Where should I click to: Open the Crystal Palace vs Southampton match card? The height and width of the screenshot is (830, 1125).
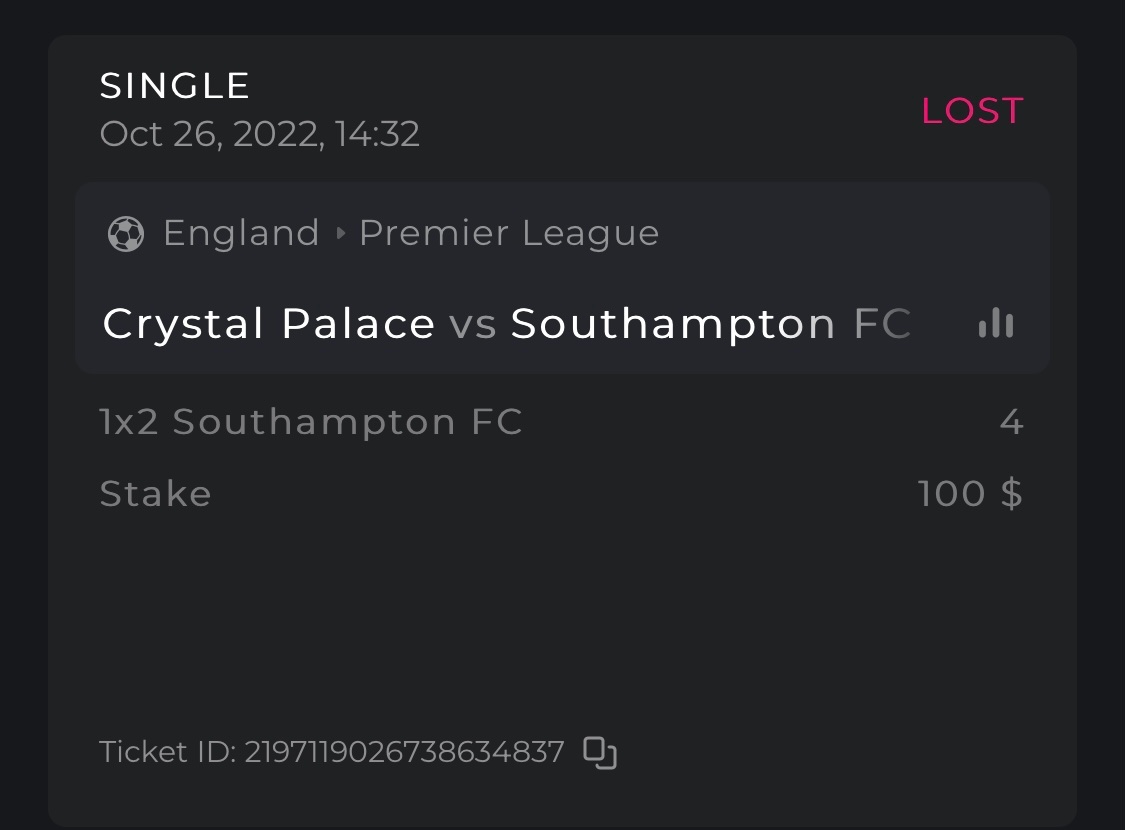[560, 280]
